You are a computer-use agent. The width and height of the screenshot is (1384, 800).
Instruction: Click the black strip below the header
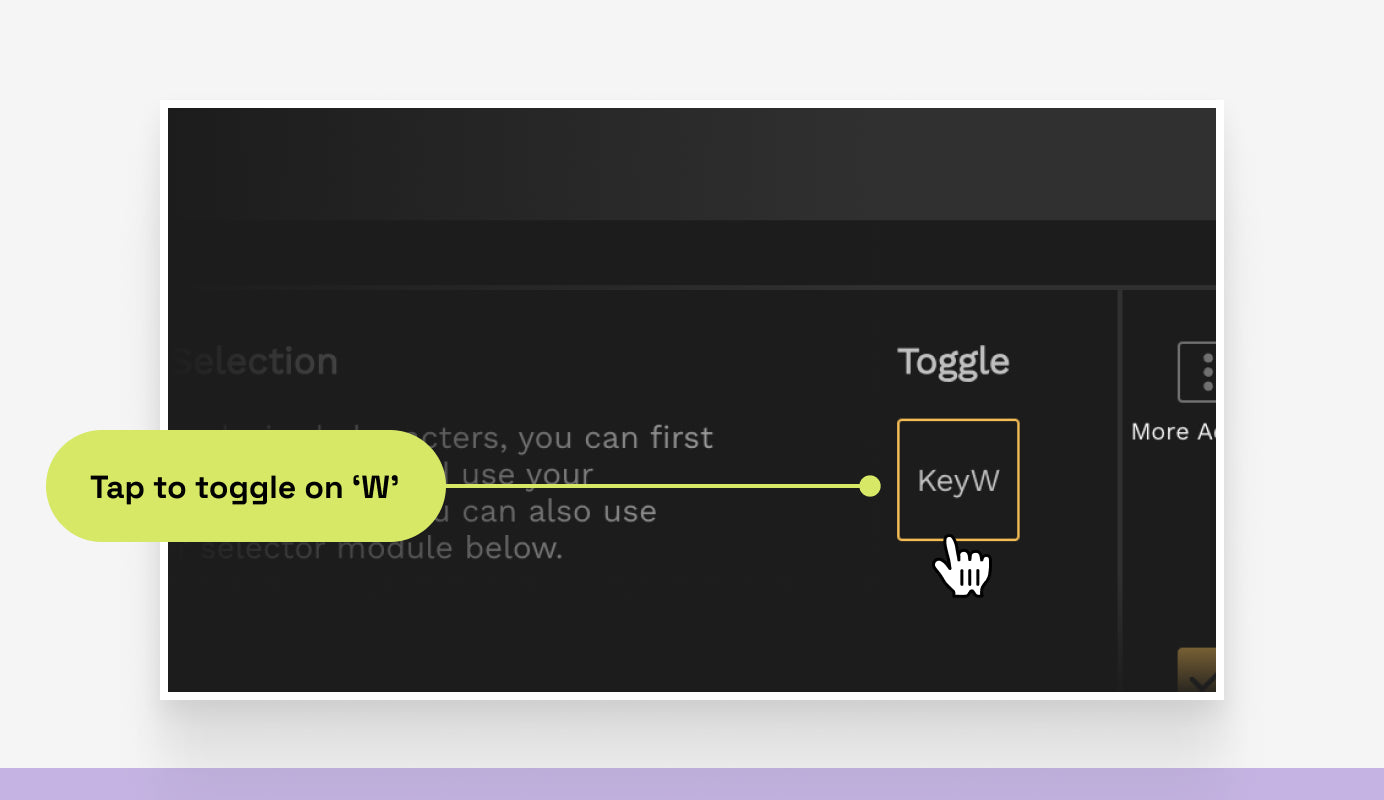pos(690,252)
